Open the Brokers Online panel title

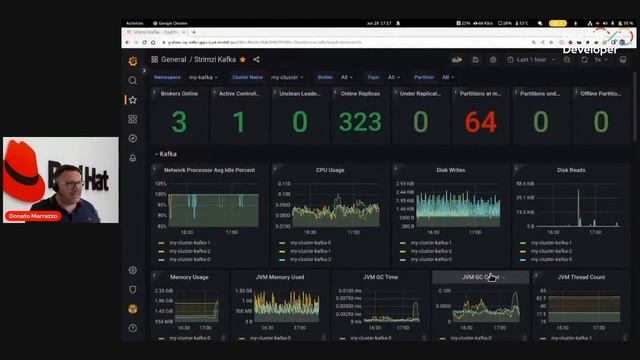click(179, 93)
